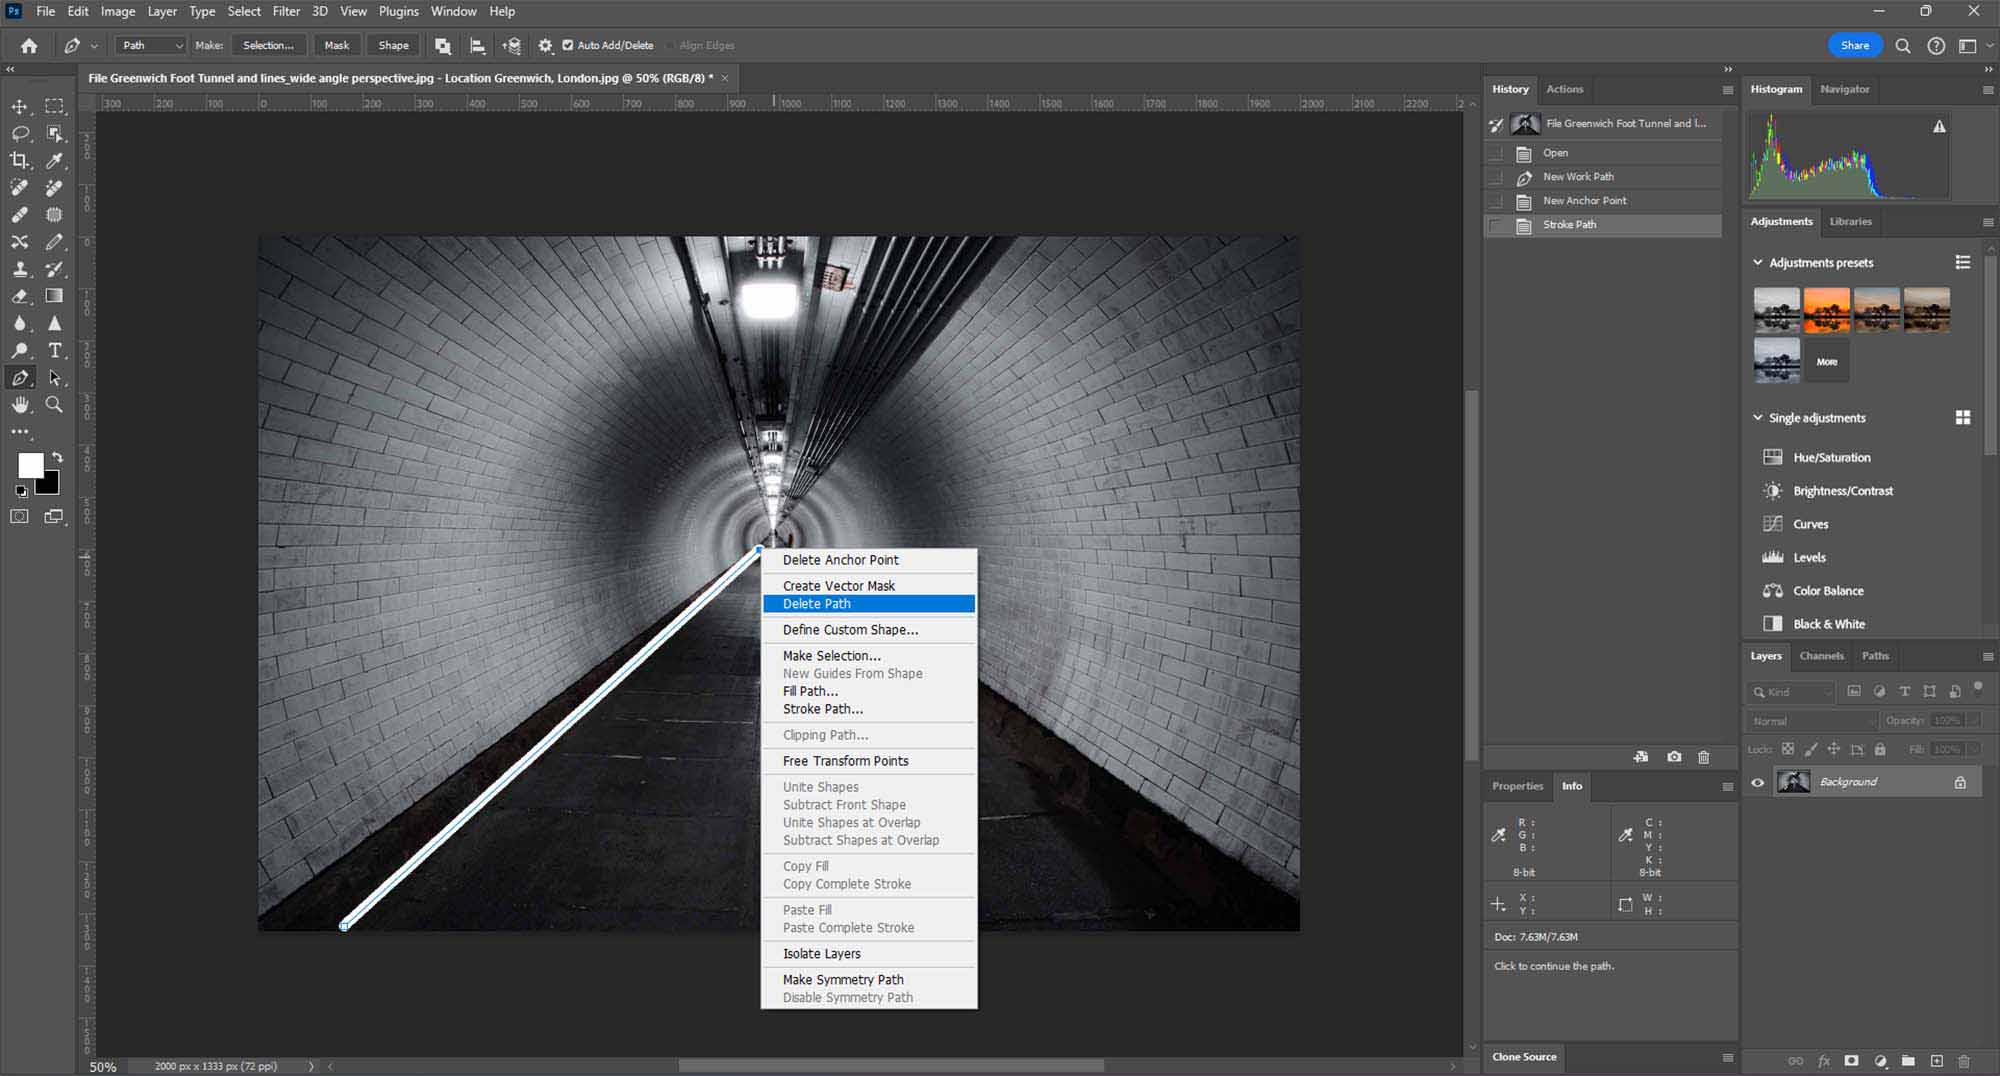Click the Selection... button
2000x1076 pixels.
point(268,45)
